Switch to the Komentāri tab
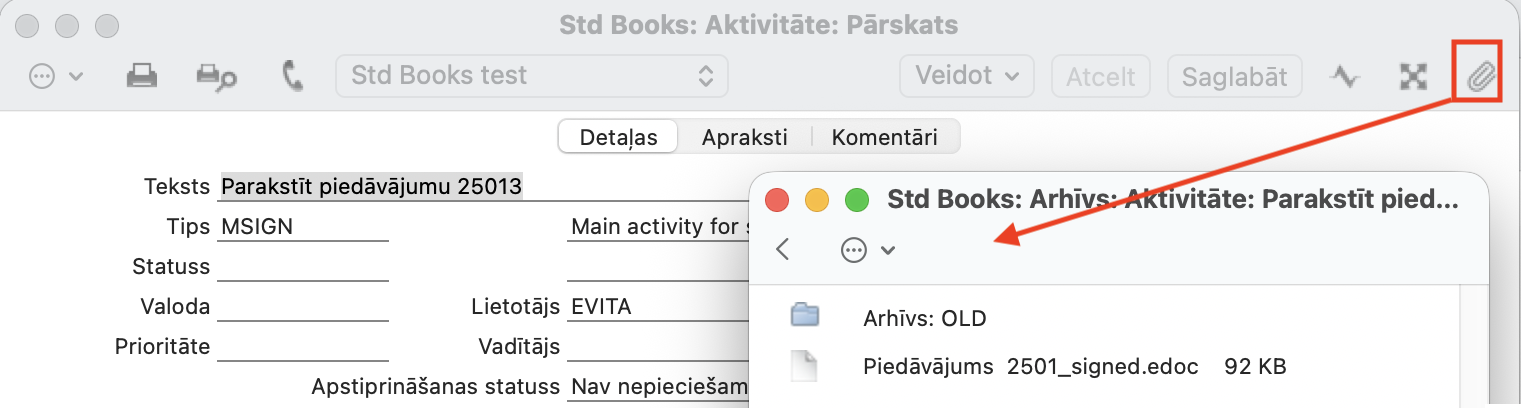1521x408 pixels. click(884, 137)
